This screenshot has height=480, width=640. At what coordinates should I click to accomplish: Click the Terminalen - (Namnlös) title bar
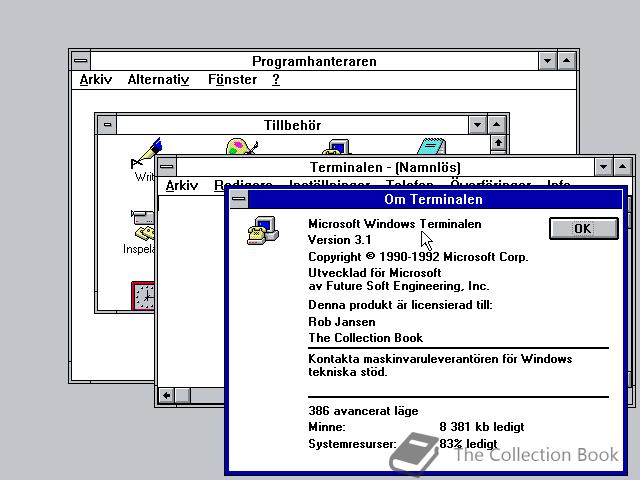pos(385,167)
